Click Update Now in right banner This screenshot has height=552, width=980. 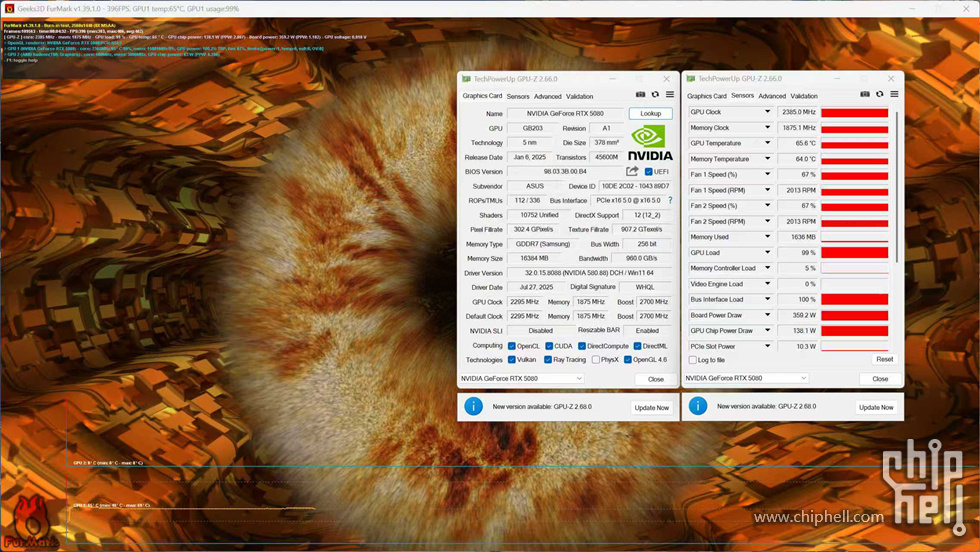tap(876, 407)
